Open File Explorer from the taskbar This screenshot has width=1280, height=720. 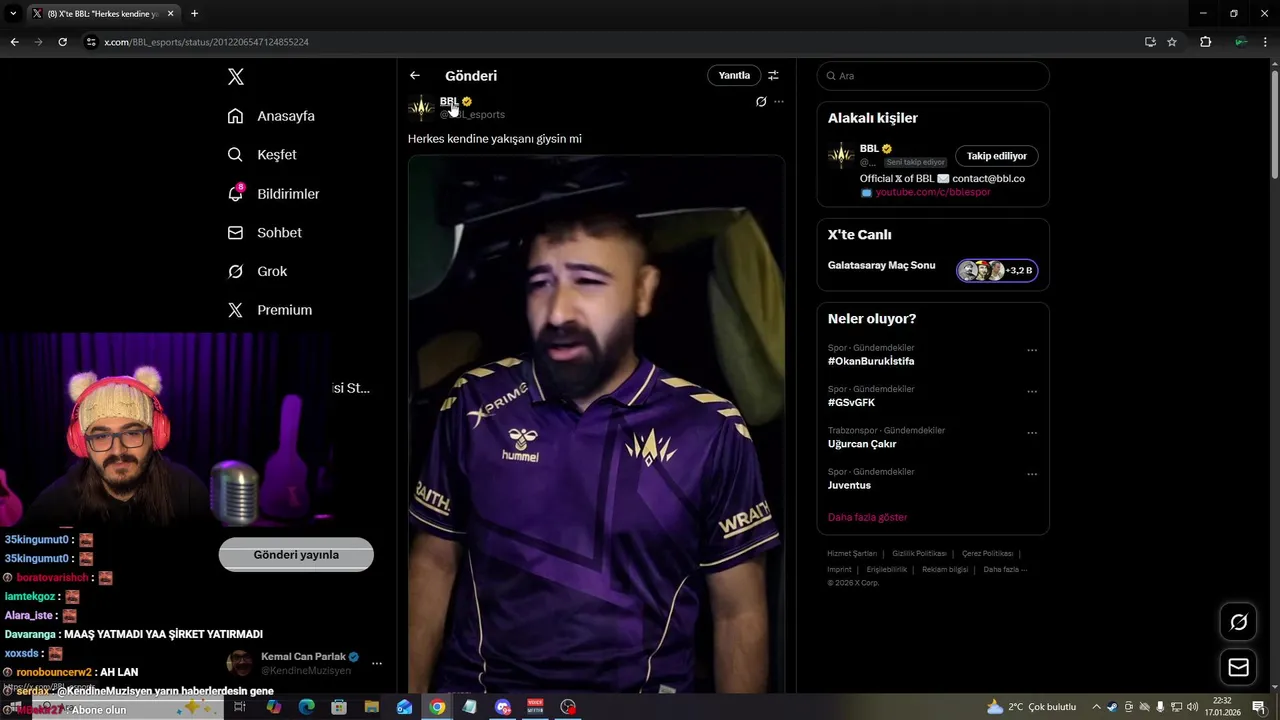click(372, 707)
